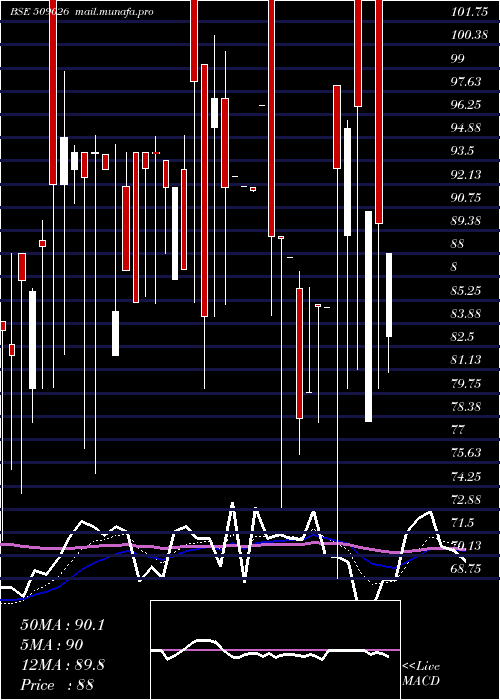Click the 94.88 price axis label
500x700 pixels.
pyautogui.click(x=466, y=128)
